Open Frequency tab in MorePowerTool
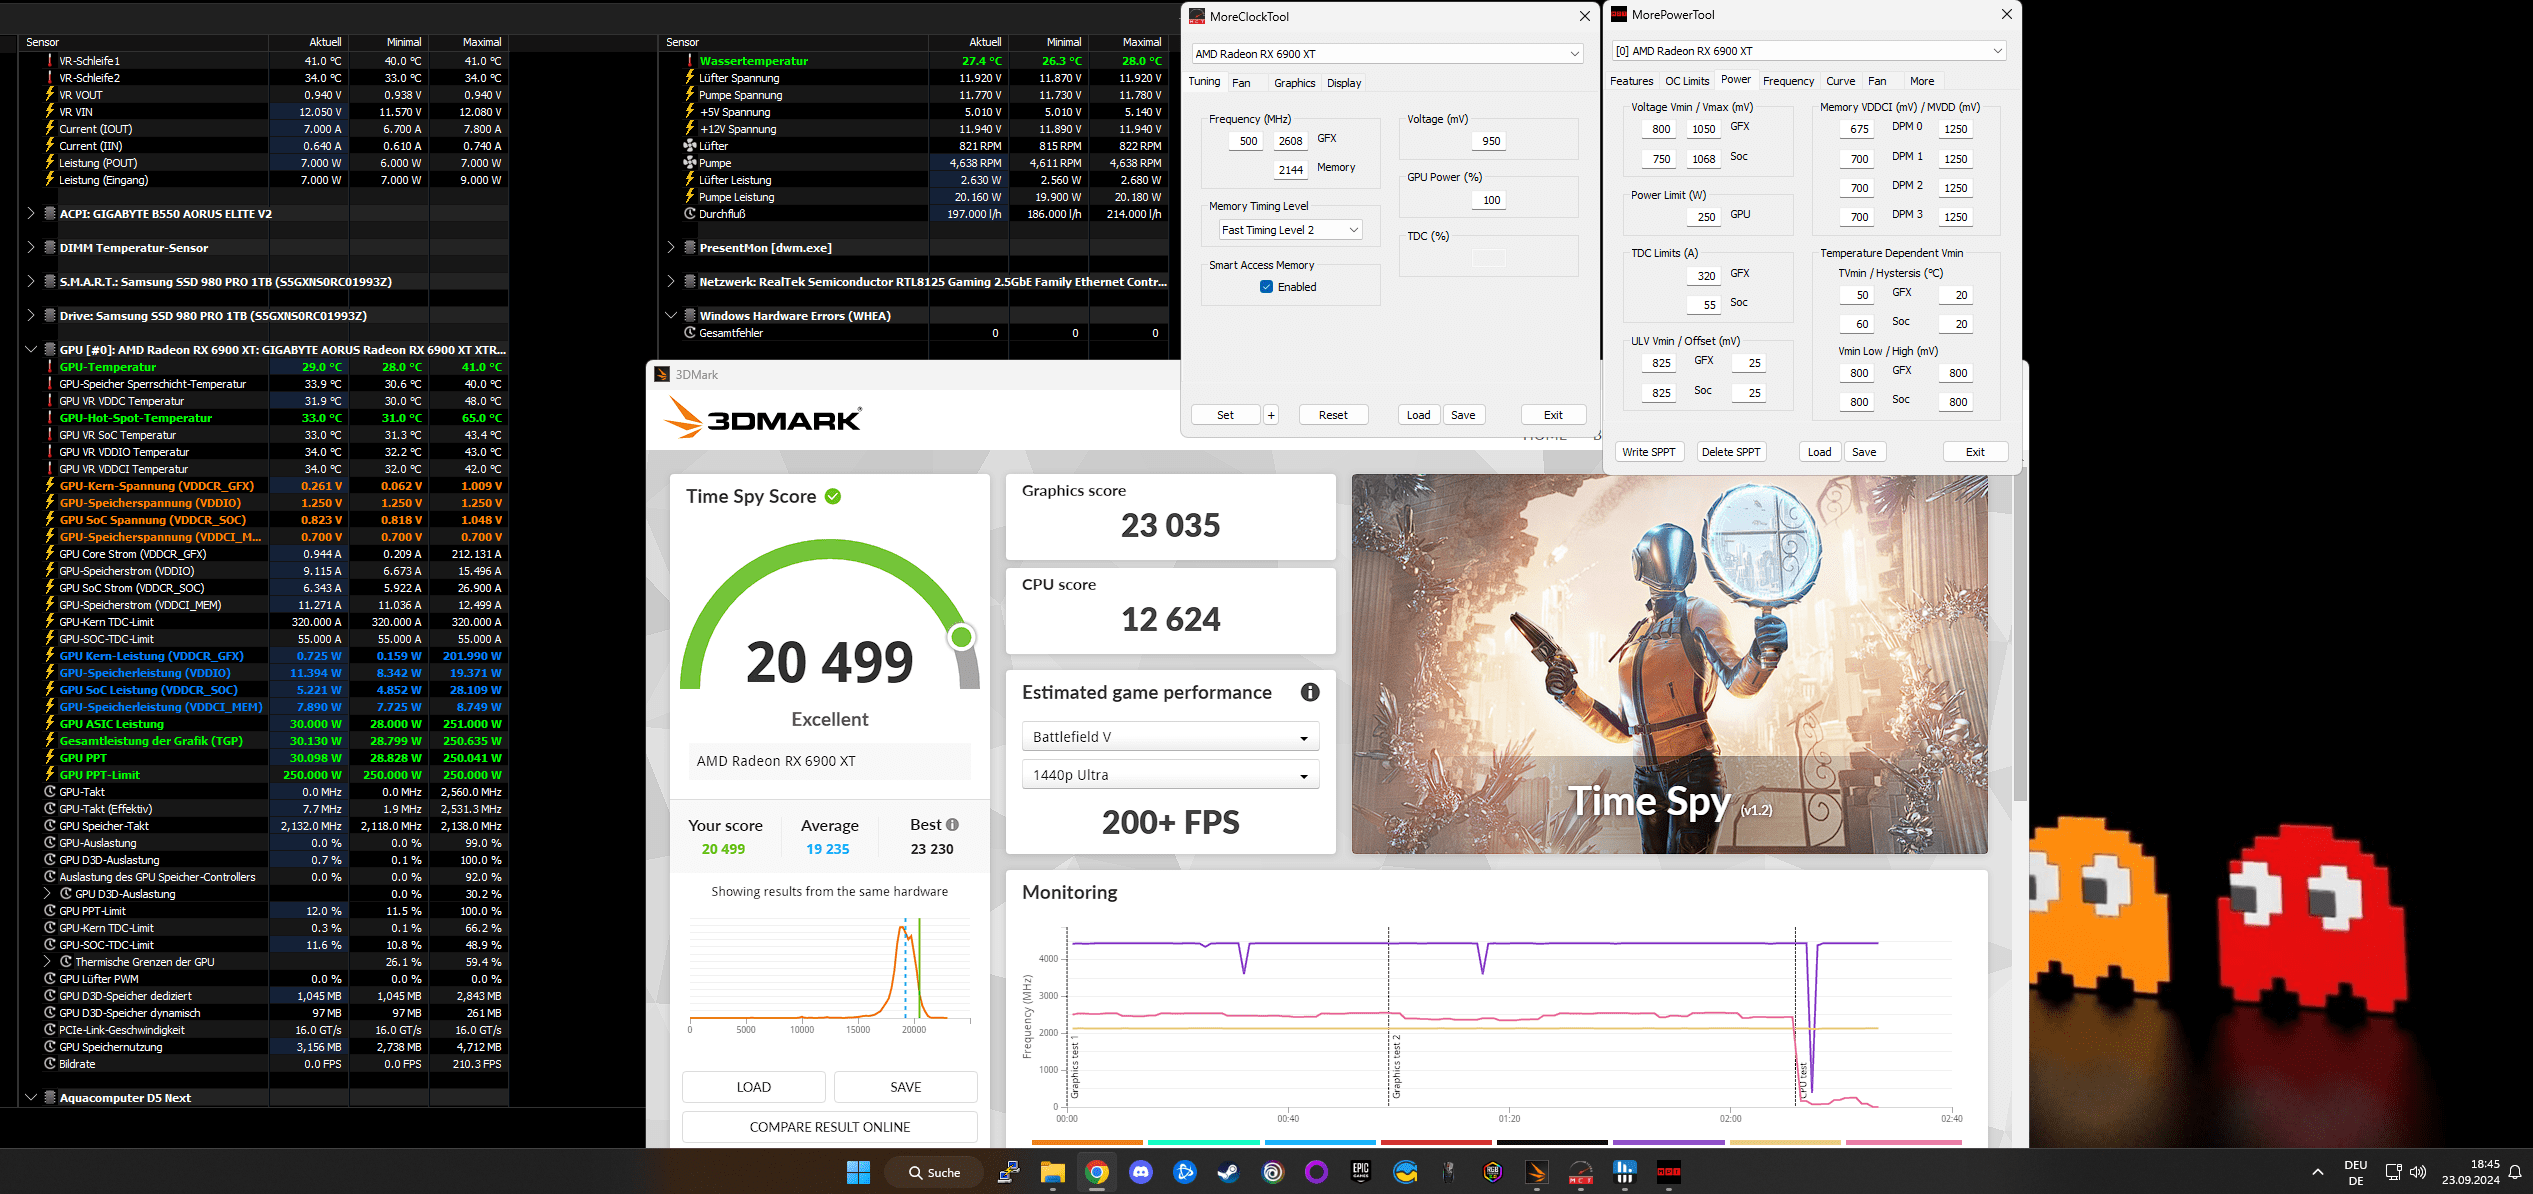2533x1194 pixels. coord(1788,81)
